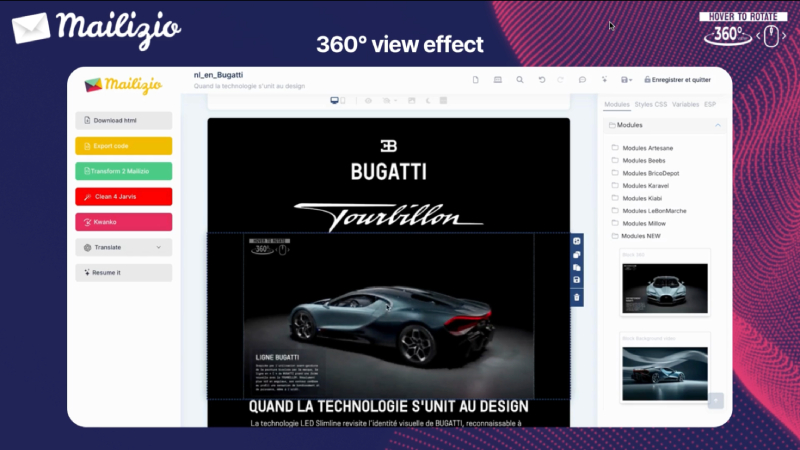This screenshot has height=450, width=800.
Task: Click the QUAND LA TECHNOLOGIE S'UNIT AU DESIGN heading
Action: 389,407
